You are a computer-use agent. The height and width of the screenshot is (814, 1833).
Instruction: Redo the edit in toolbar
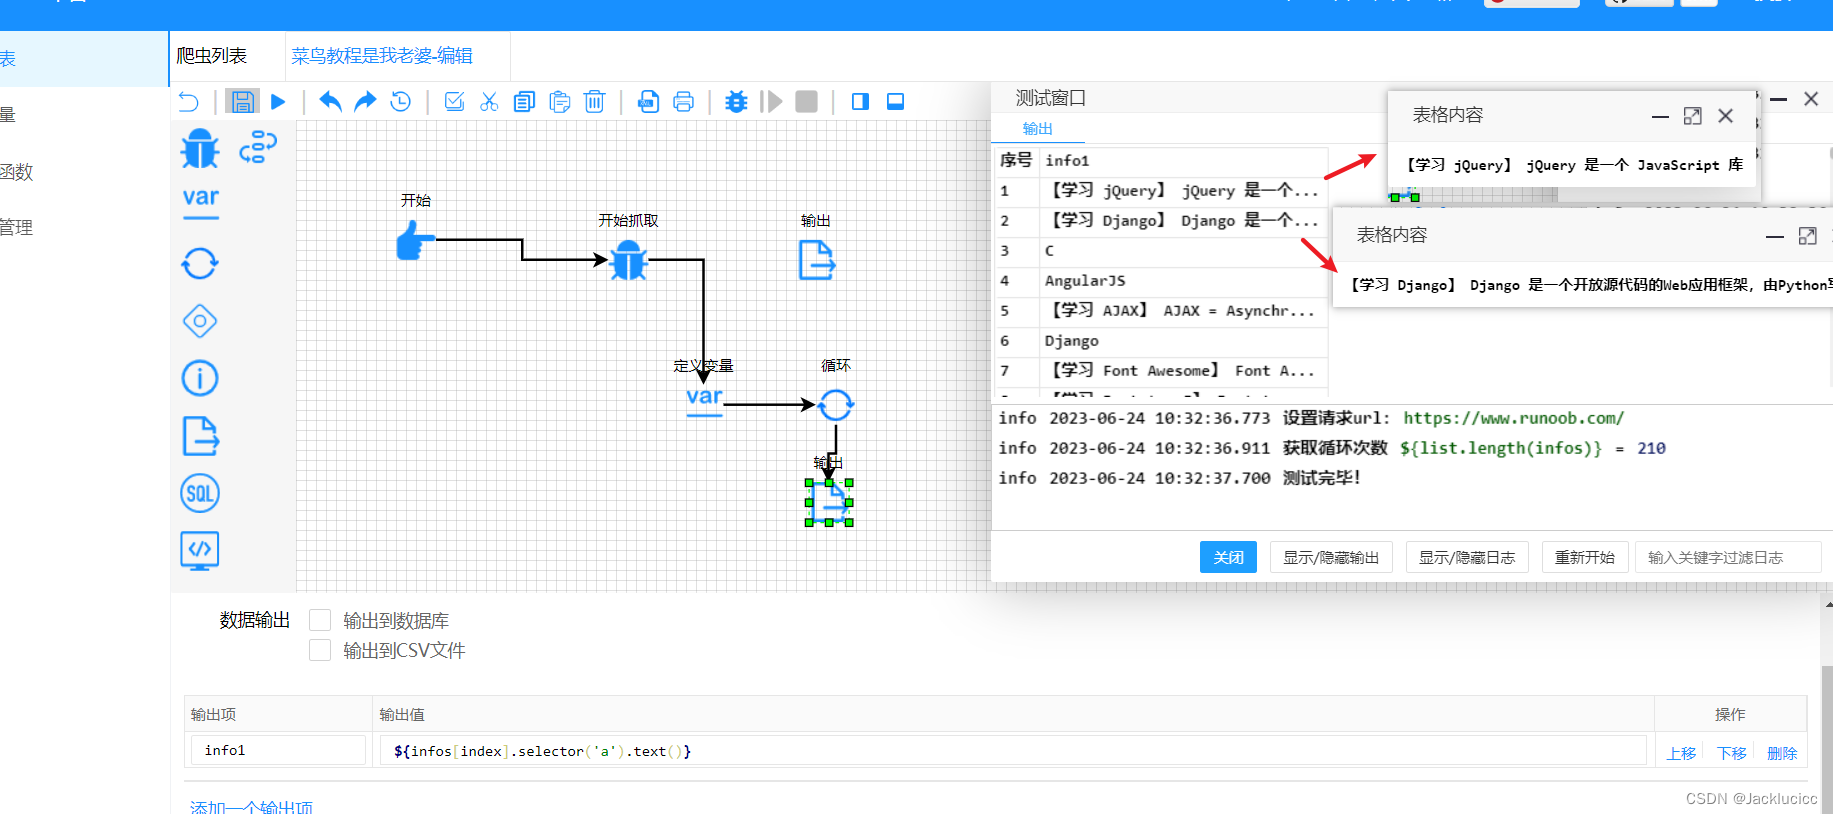click(366, 101)
